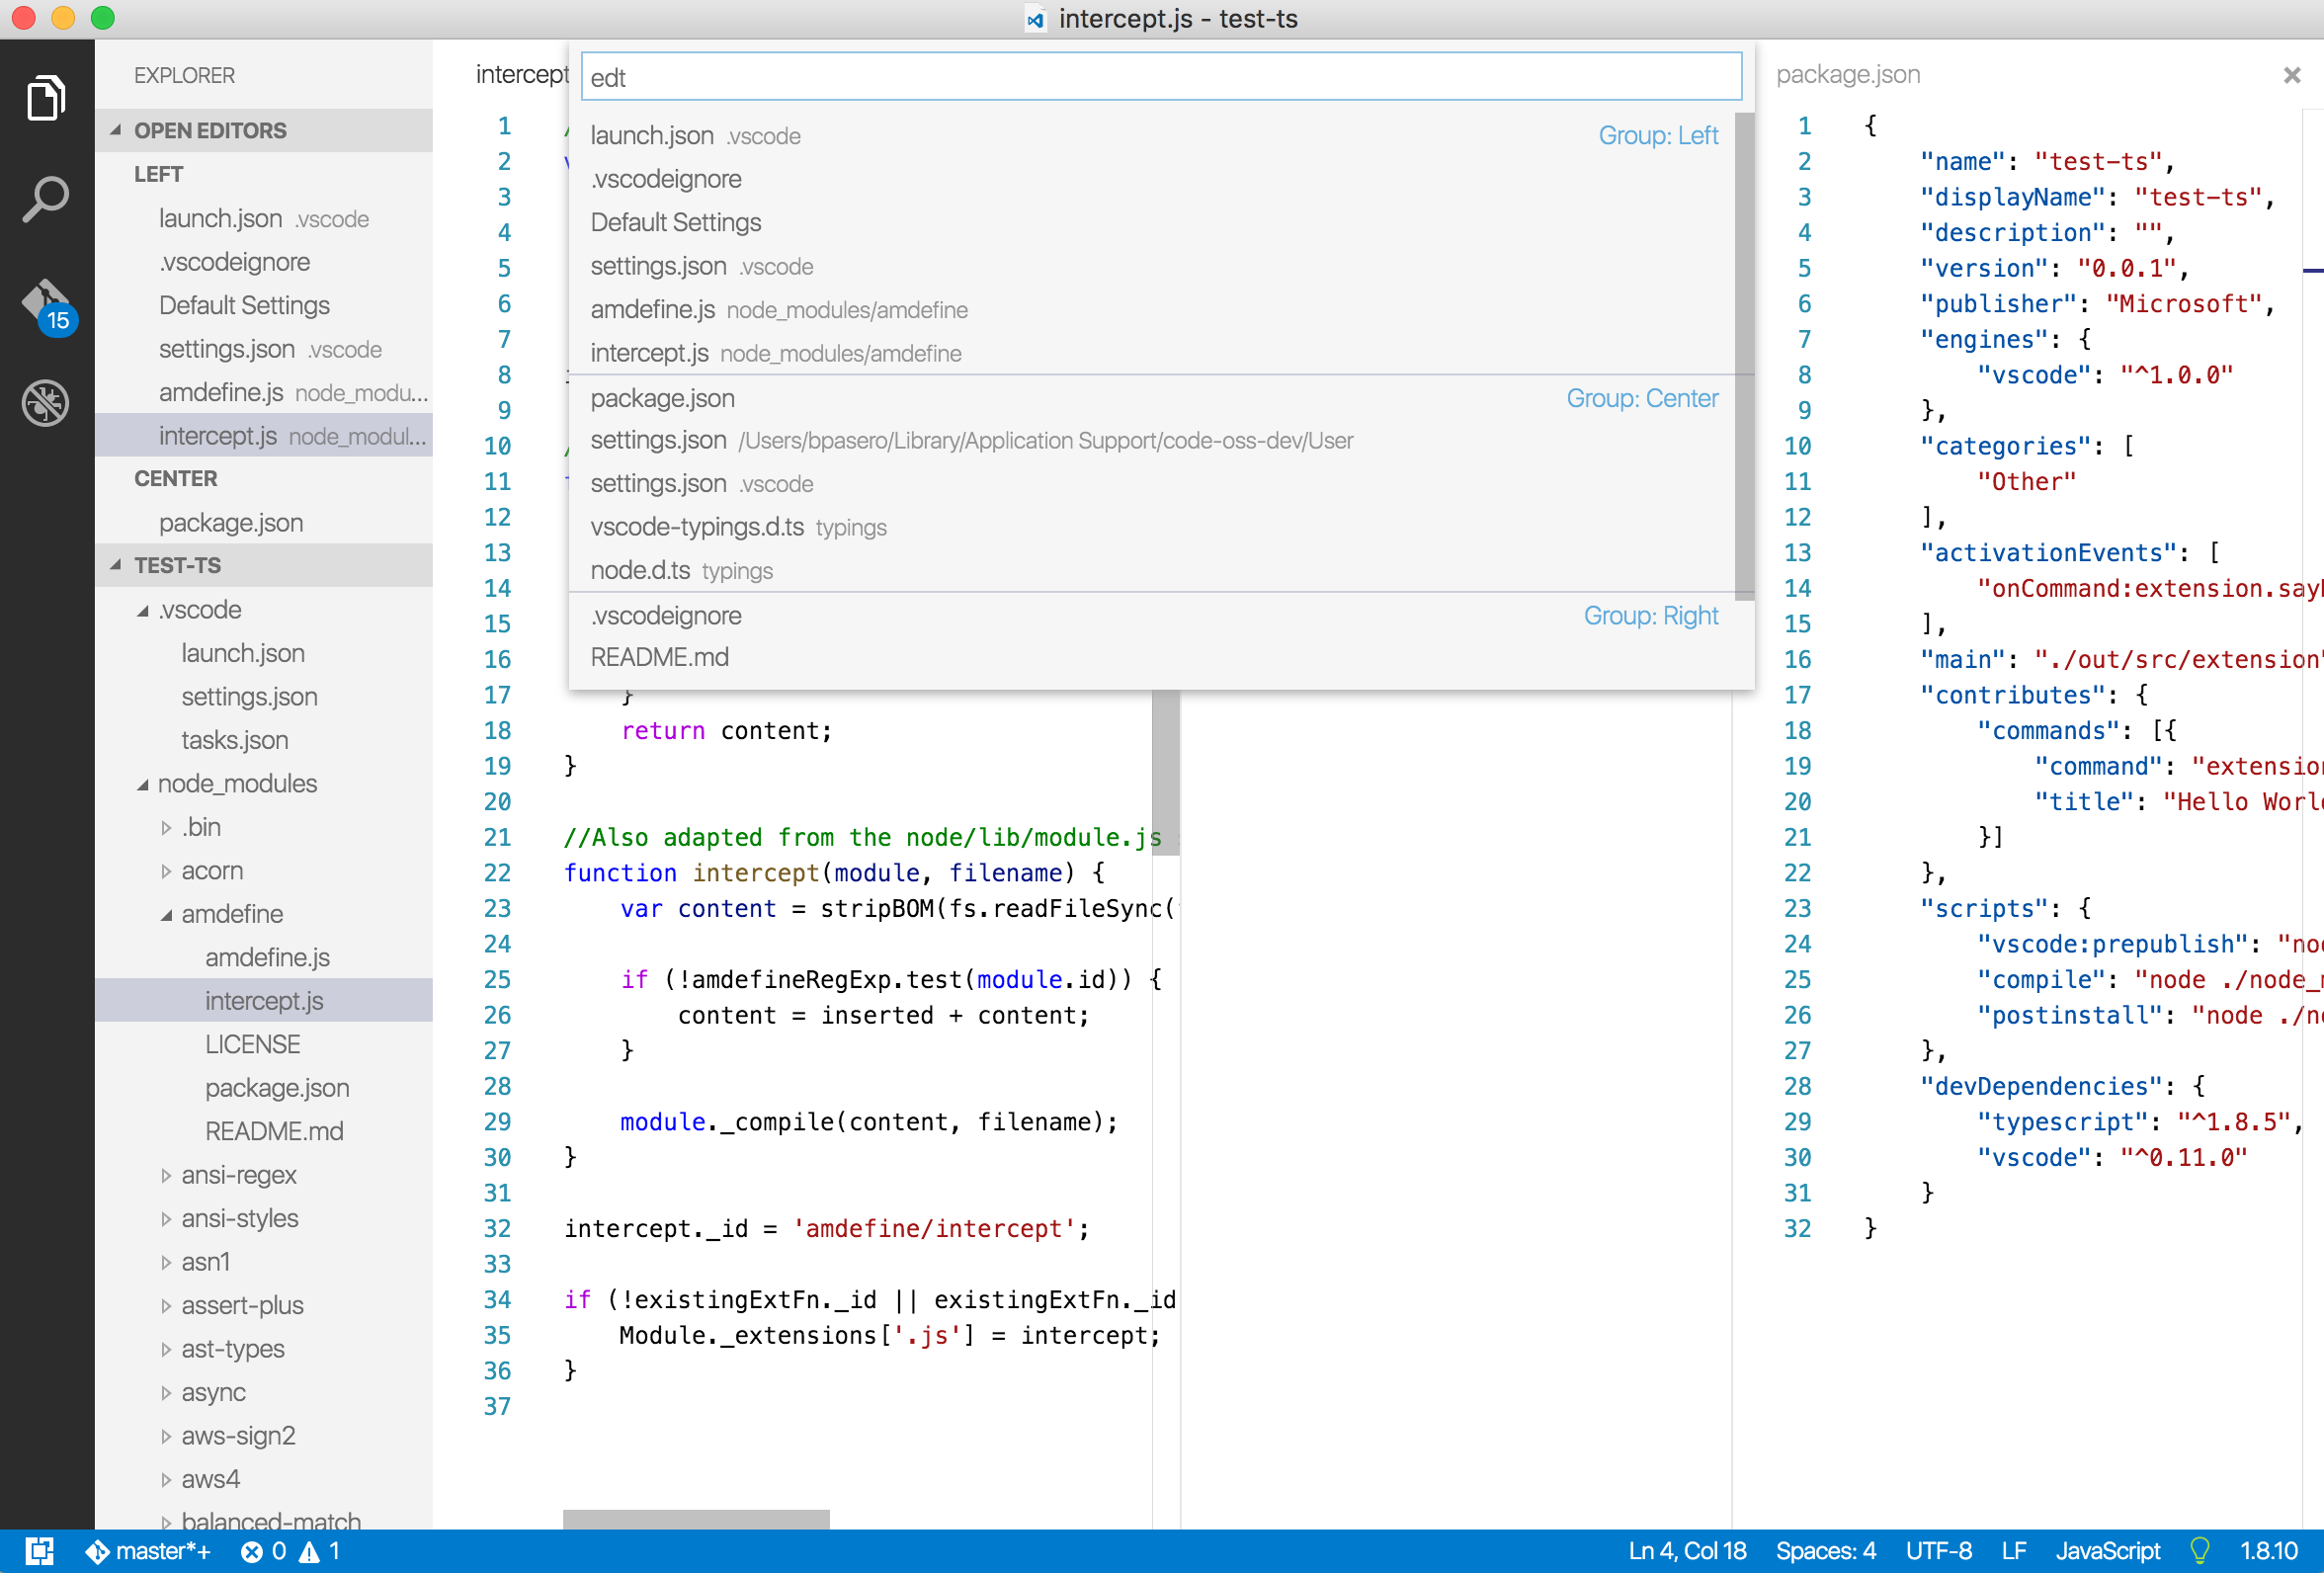Image resolution: width=2324 pixels, height=1573 pixels.
Task: Click the Spaces: 4 indentation setting
Action: pos(1825,1551)
